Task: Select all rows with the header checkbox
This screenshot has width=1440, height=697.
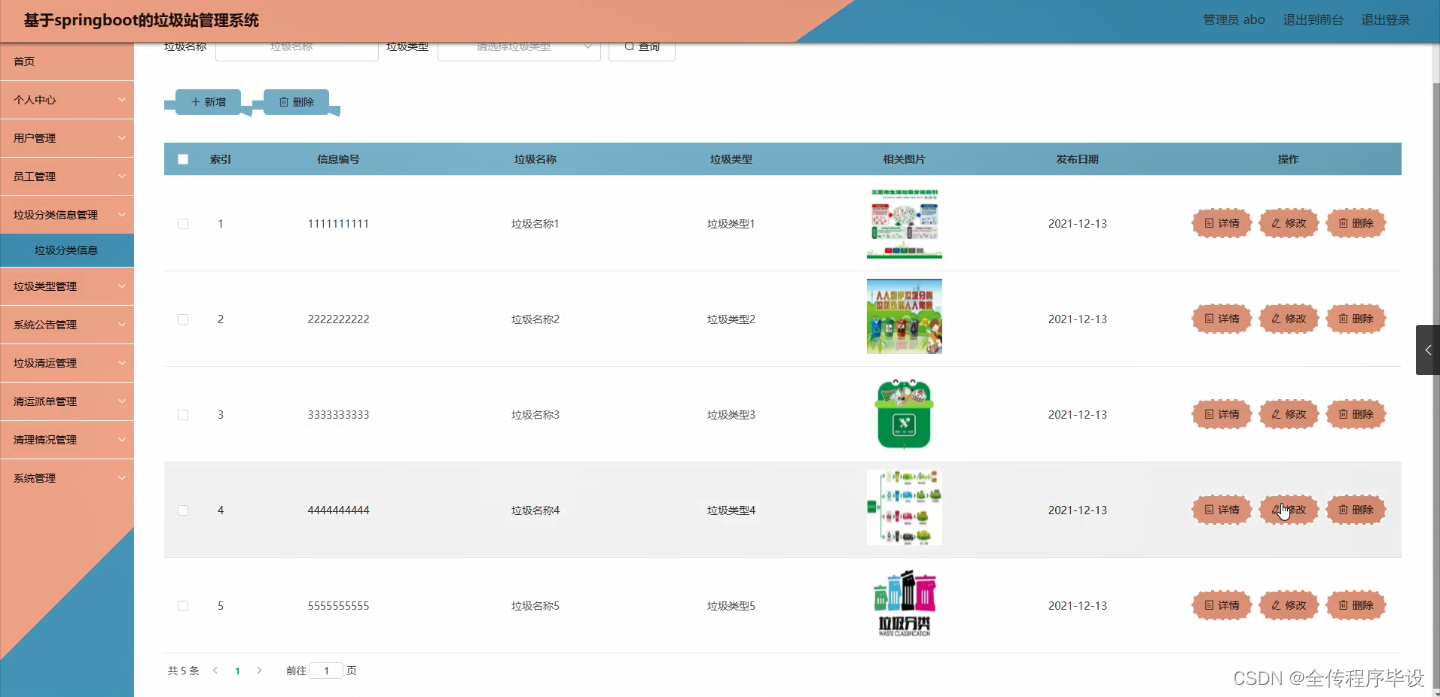Action: click(183, 159)
